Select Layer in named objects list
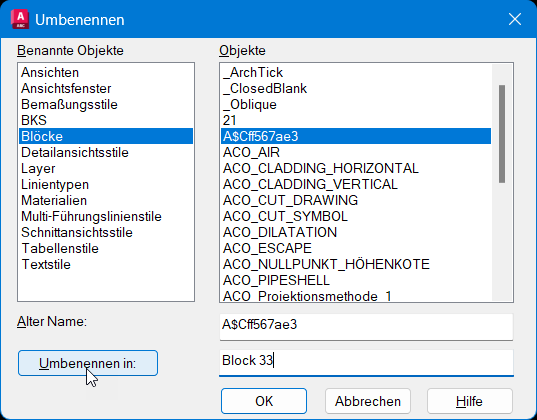 coord(106,168)
